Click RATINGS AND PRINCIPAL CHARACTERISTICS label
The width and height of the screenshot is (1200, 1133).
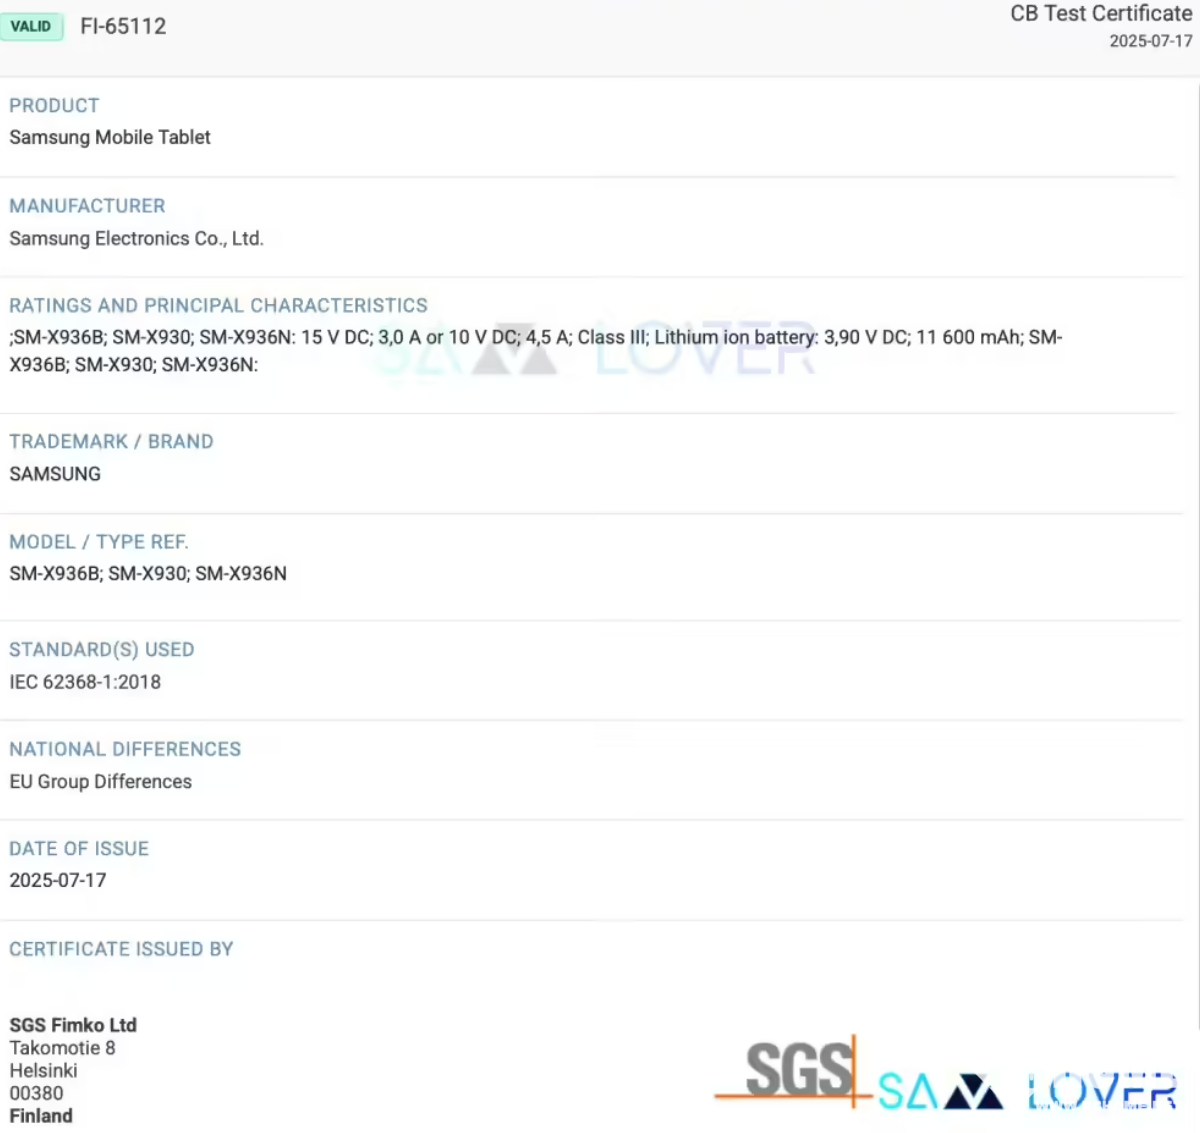218,305
